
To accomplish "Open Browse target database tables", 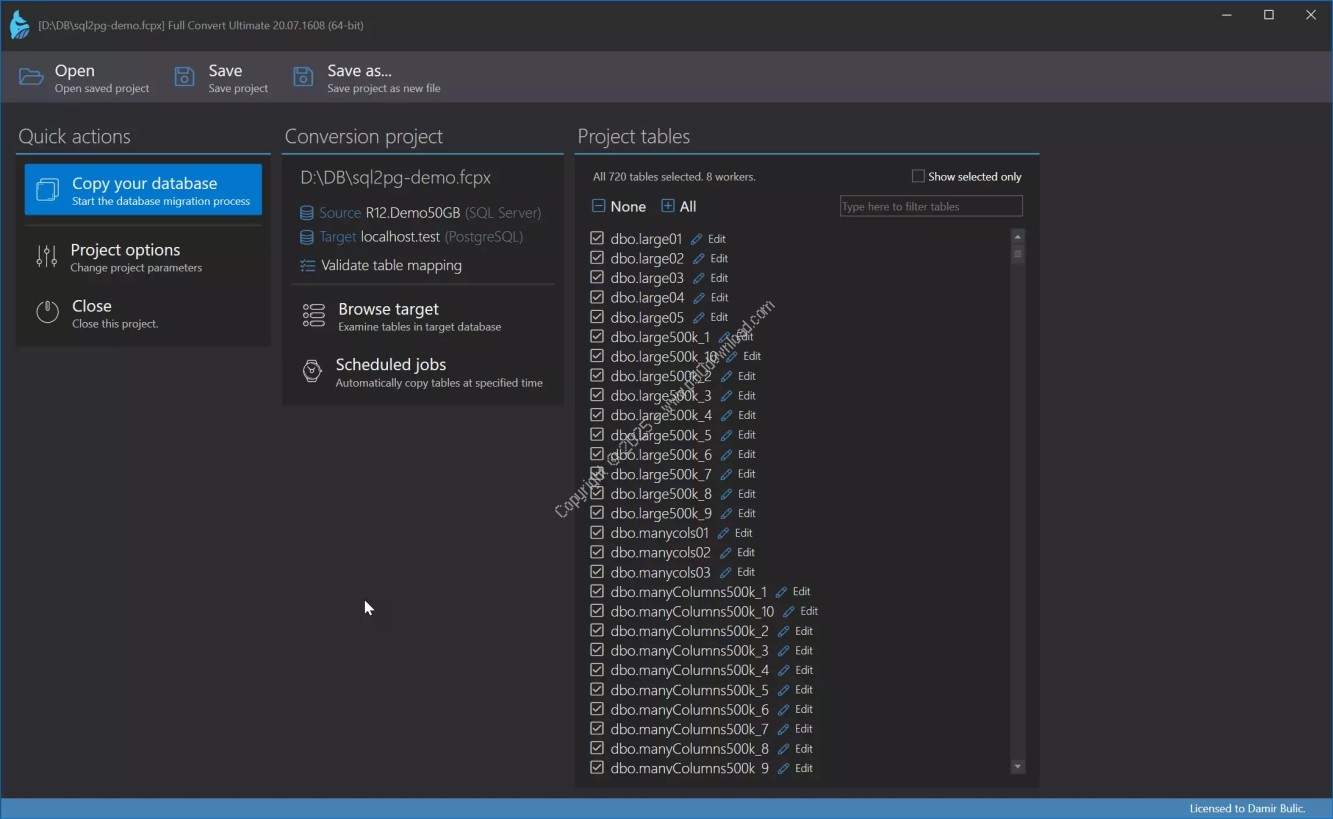I will pyautogui.click(x=422, y=316).
